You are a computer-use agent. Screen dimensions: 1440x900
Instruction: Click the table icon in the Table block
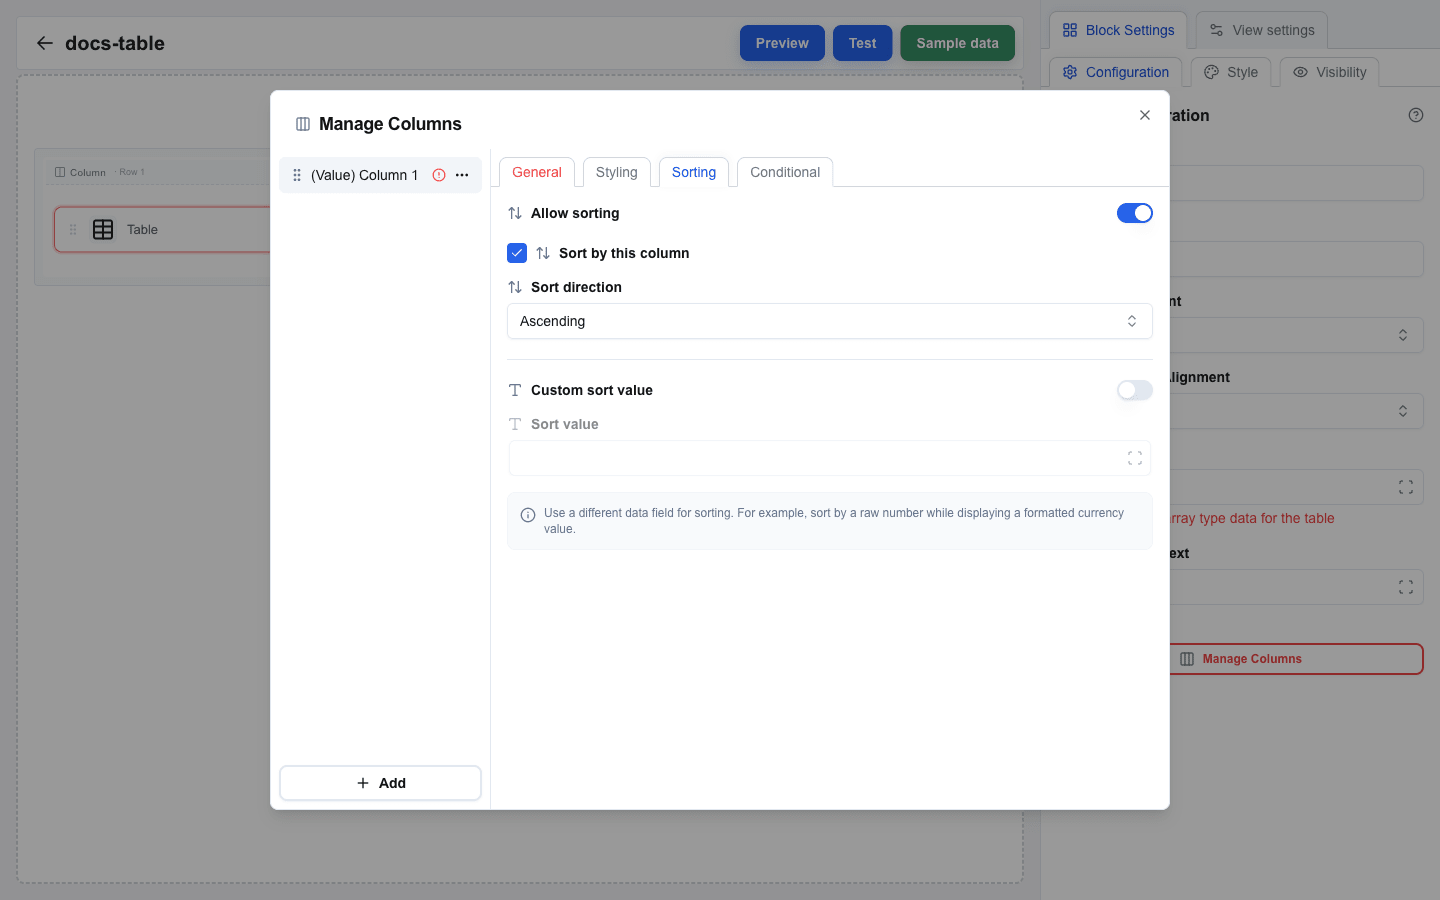coord(103,229)
